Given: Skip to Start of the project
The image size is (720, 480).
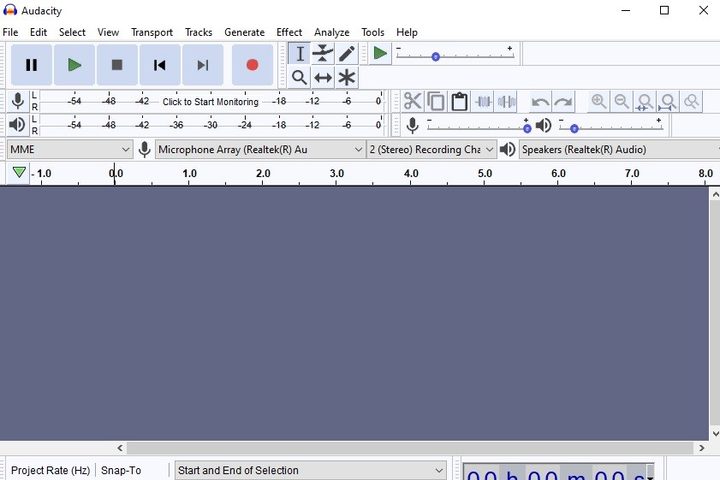Looking at the screenshot, I should pyautogui.click(x=160, y=65).
